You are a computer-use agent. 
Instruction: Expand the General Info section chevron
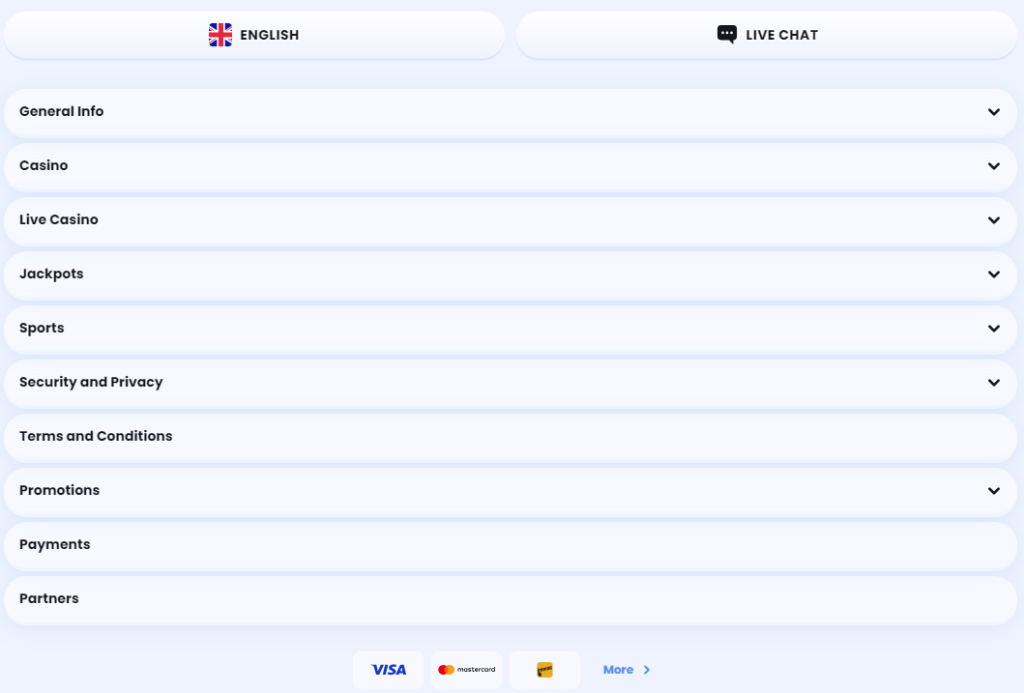click(993, 112)
